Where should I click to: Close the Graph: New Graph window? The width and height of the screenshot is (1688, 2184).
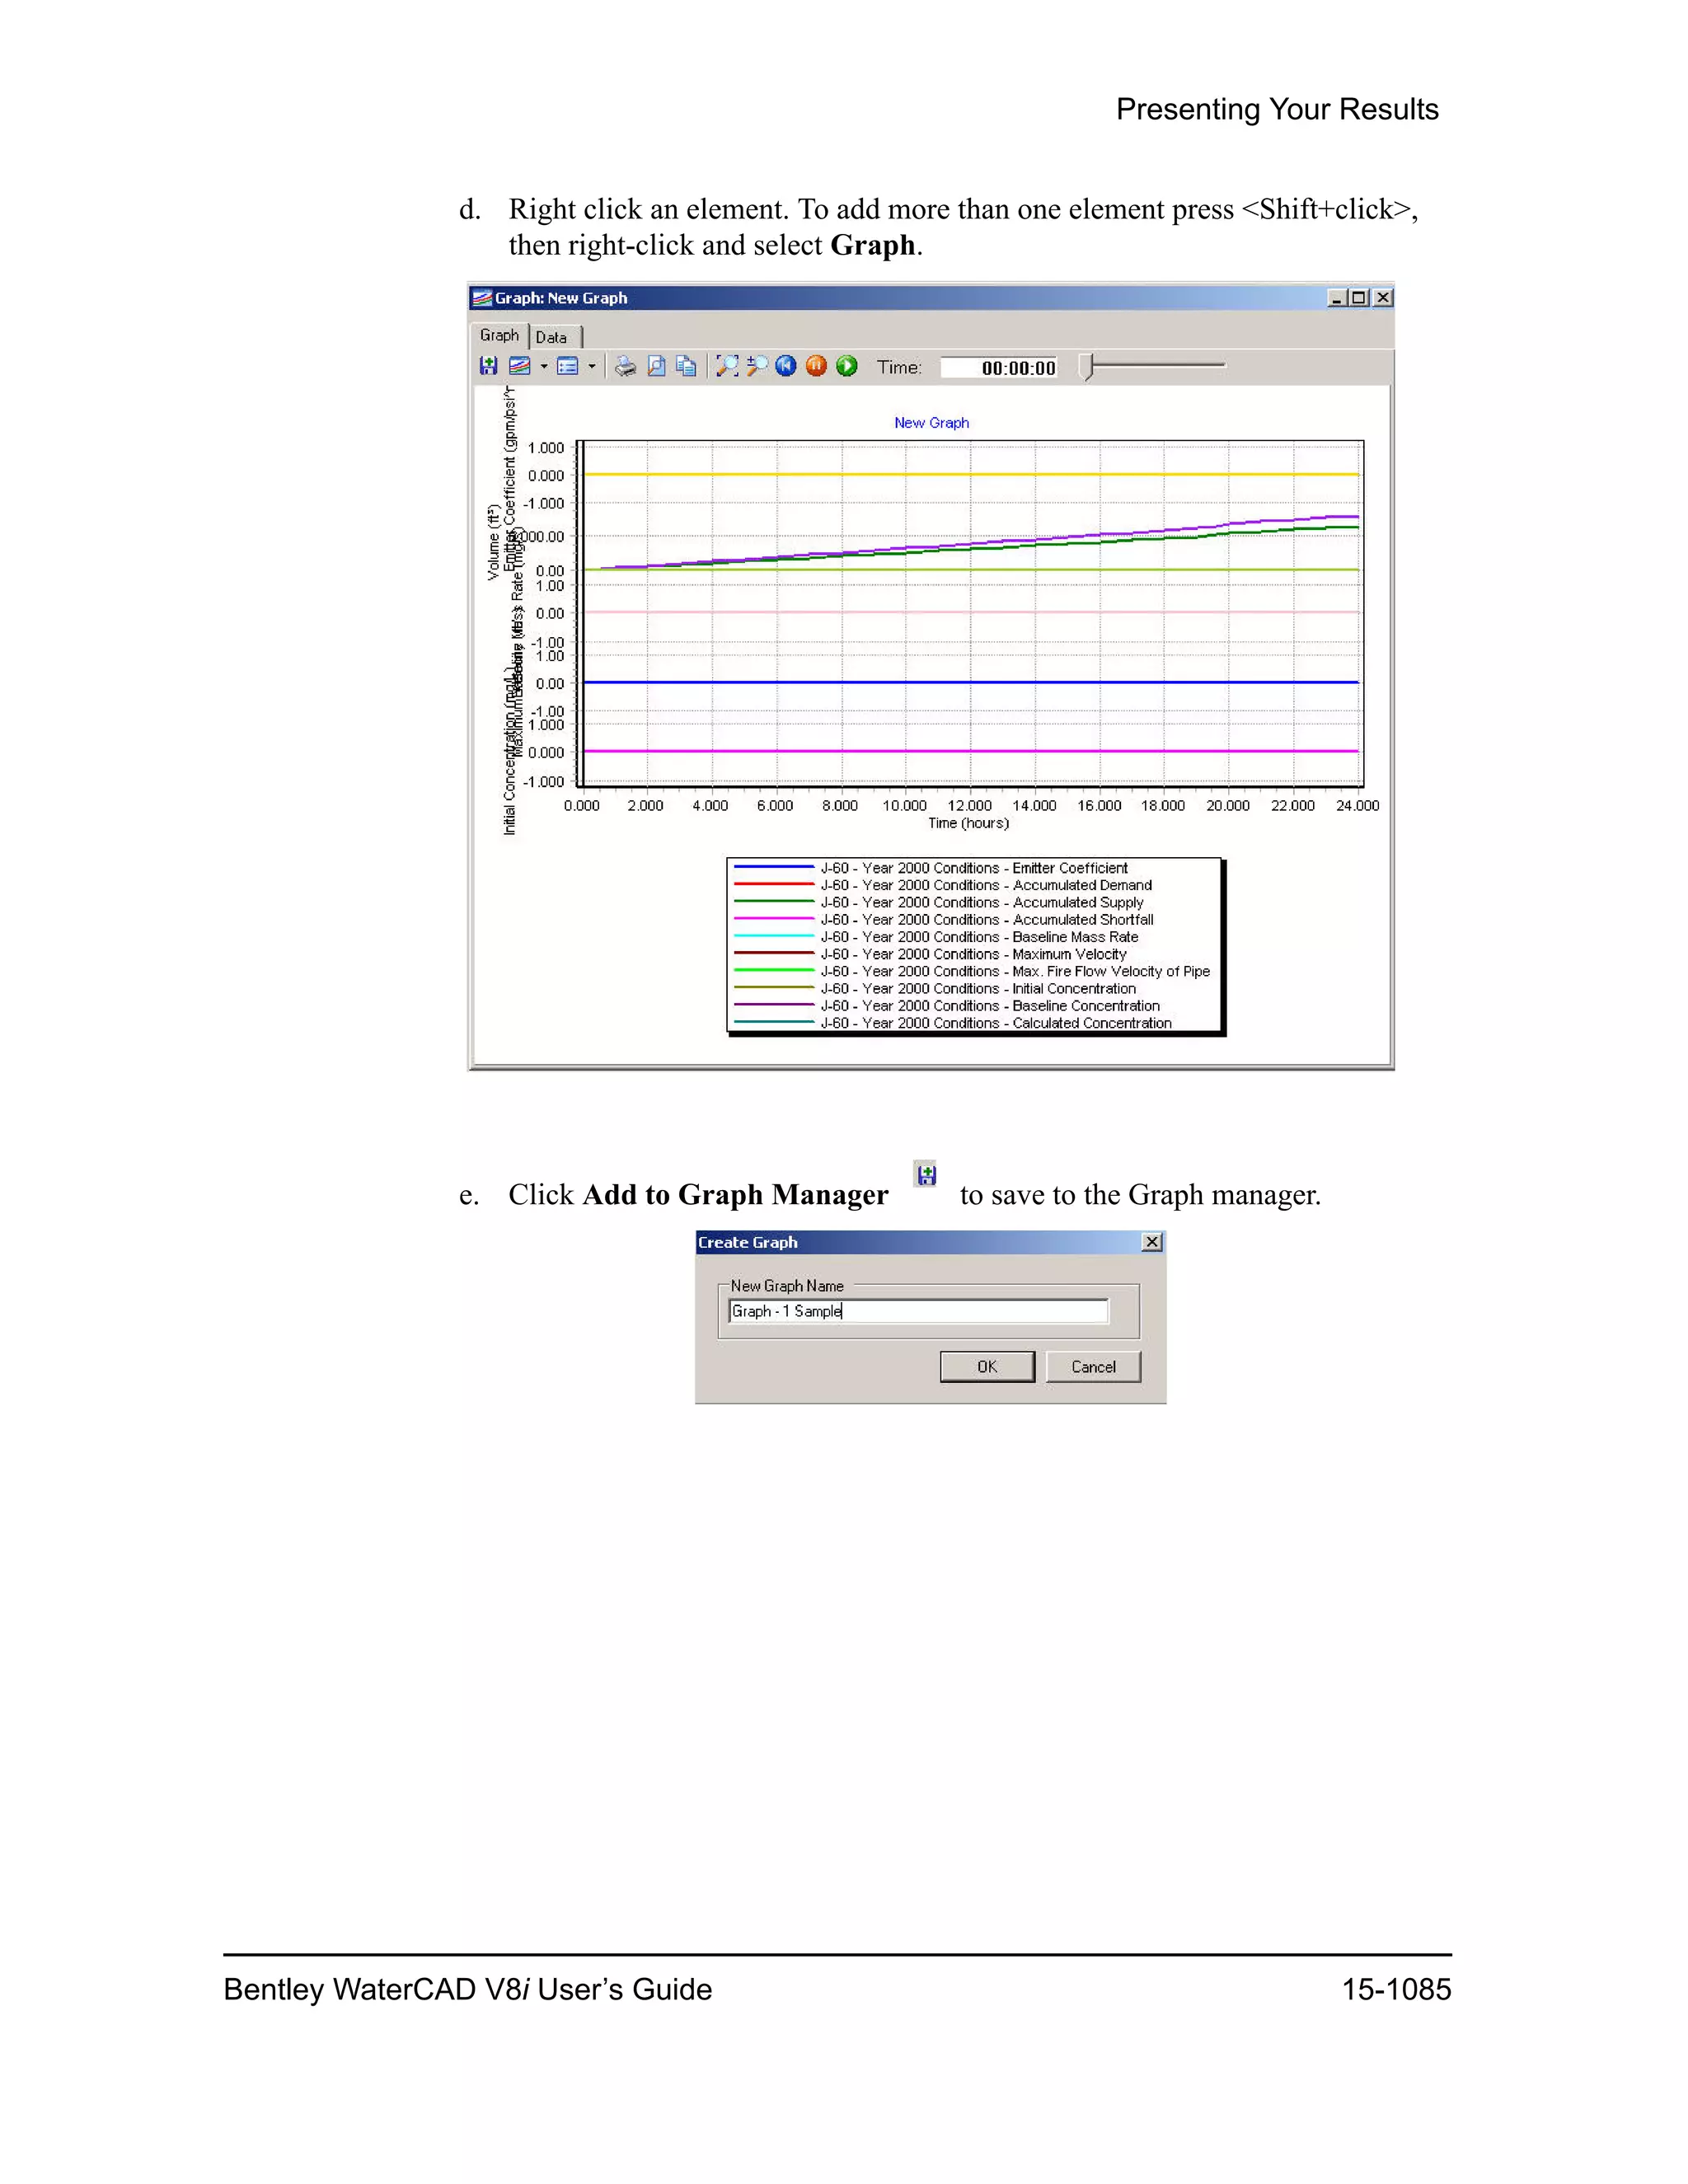click(1382, 298)
